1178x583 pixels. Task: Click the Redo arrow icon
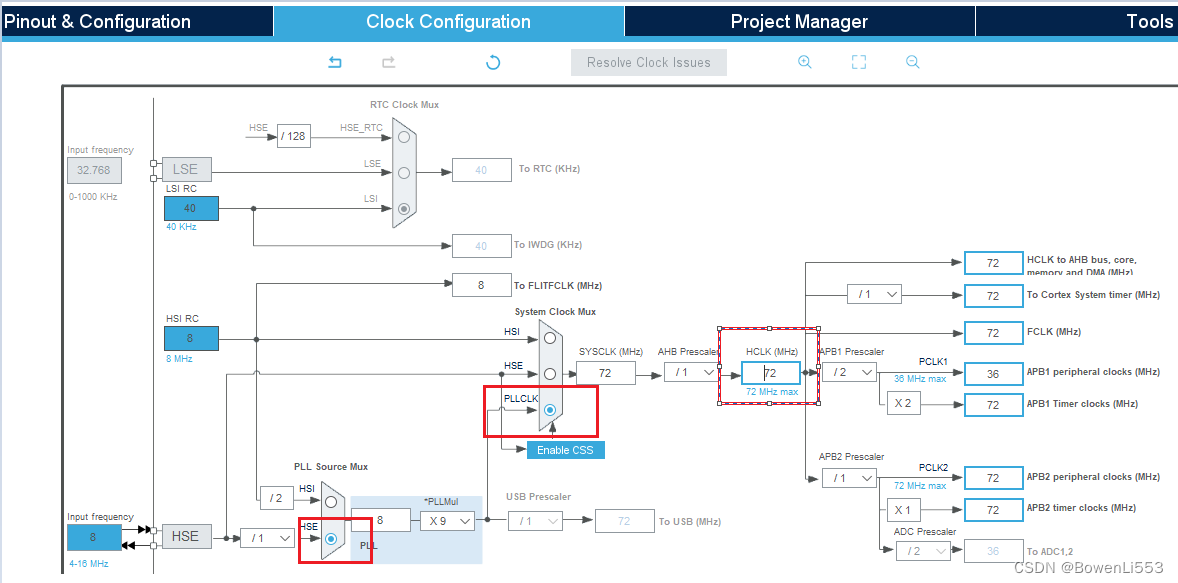coord(388,62)
